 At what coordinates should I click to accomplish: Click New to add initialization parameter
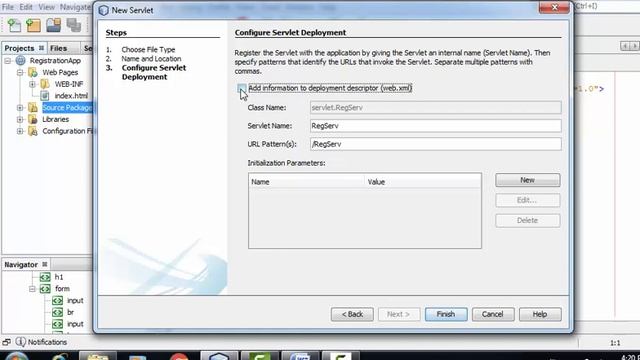click(x=527, y=180)
